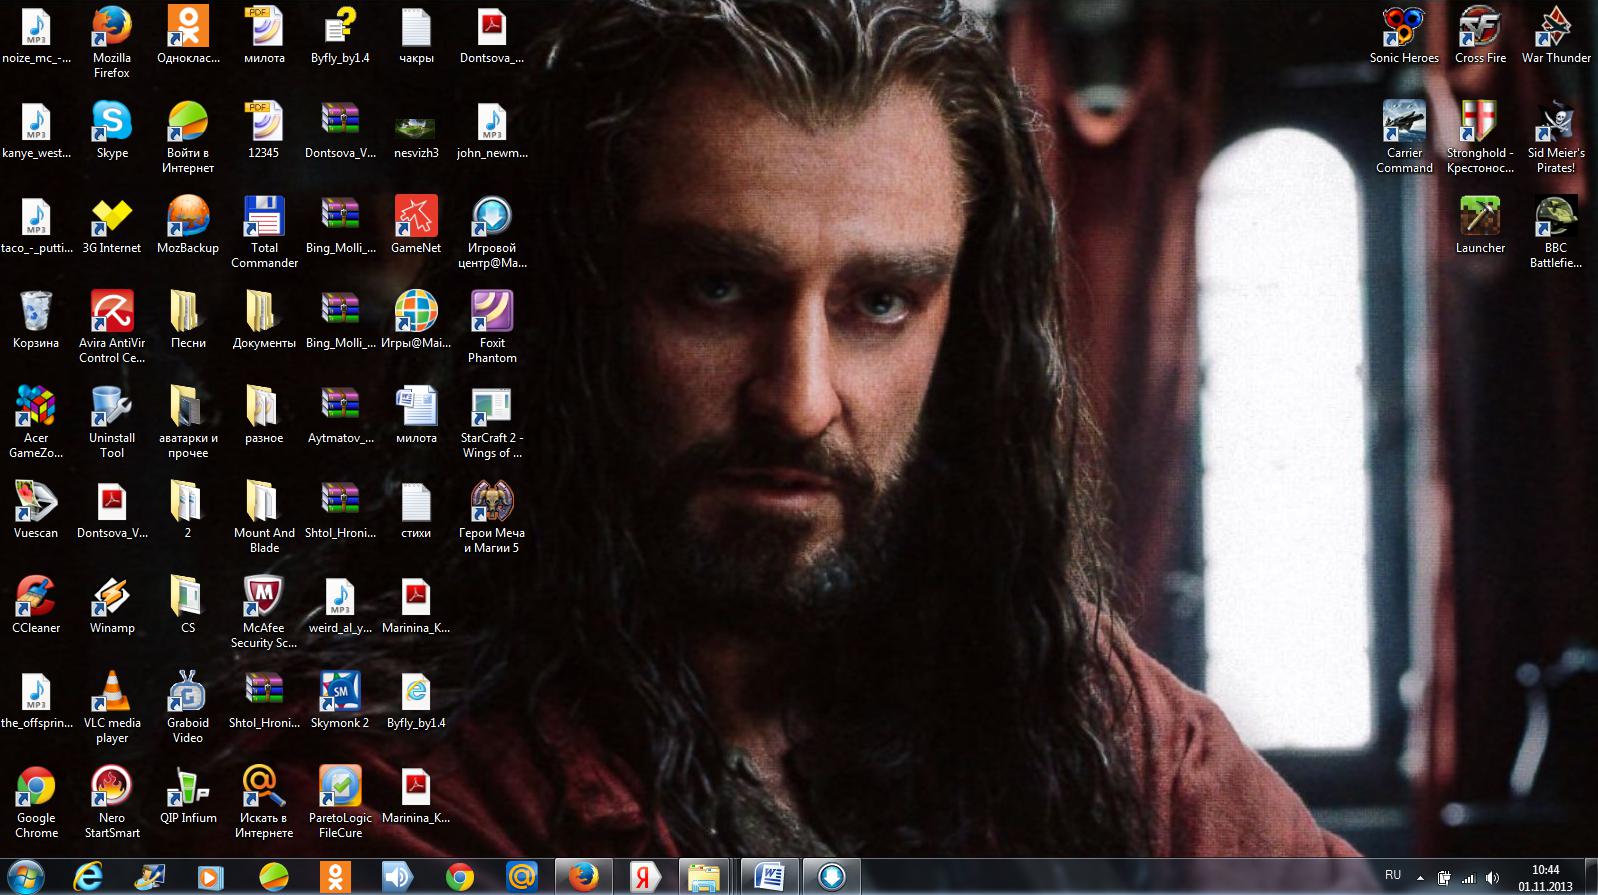This screenshot has height=895, width=1598.
Task: Select the Искать в Интернете icon
Action: pyautogui.click(x=264, y=802)
